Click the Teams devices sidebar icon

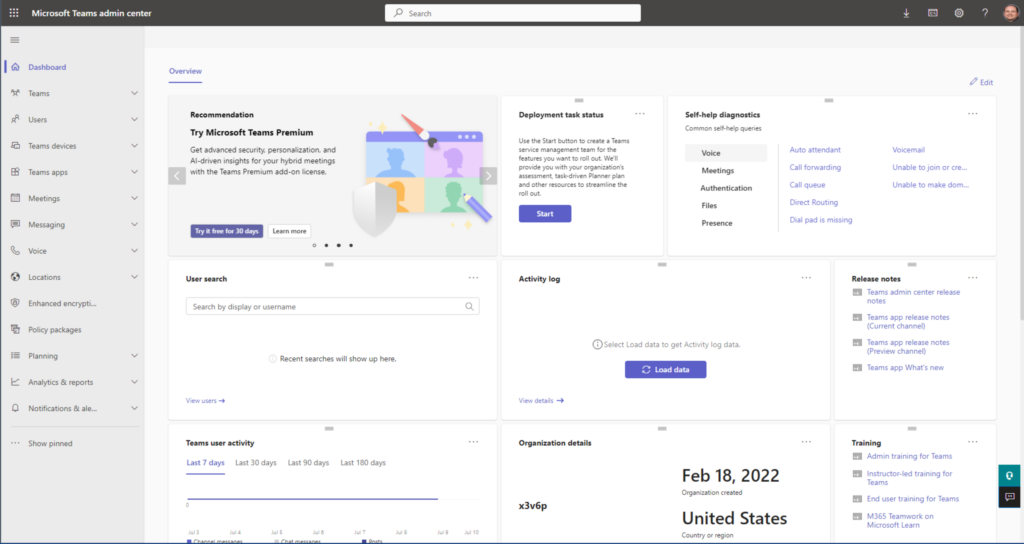click(15, 146)
